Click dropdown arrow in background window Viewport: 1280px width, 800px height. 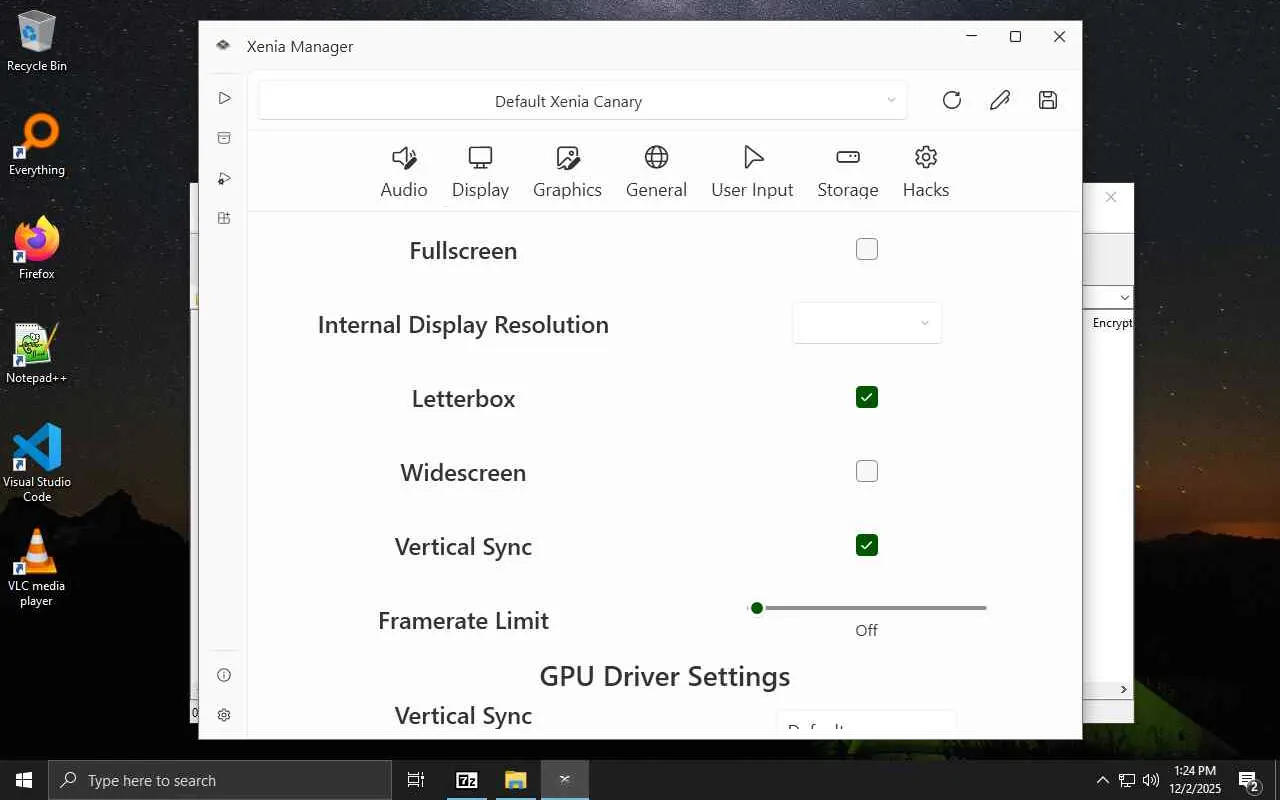1124,297
